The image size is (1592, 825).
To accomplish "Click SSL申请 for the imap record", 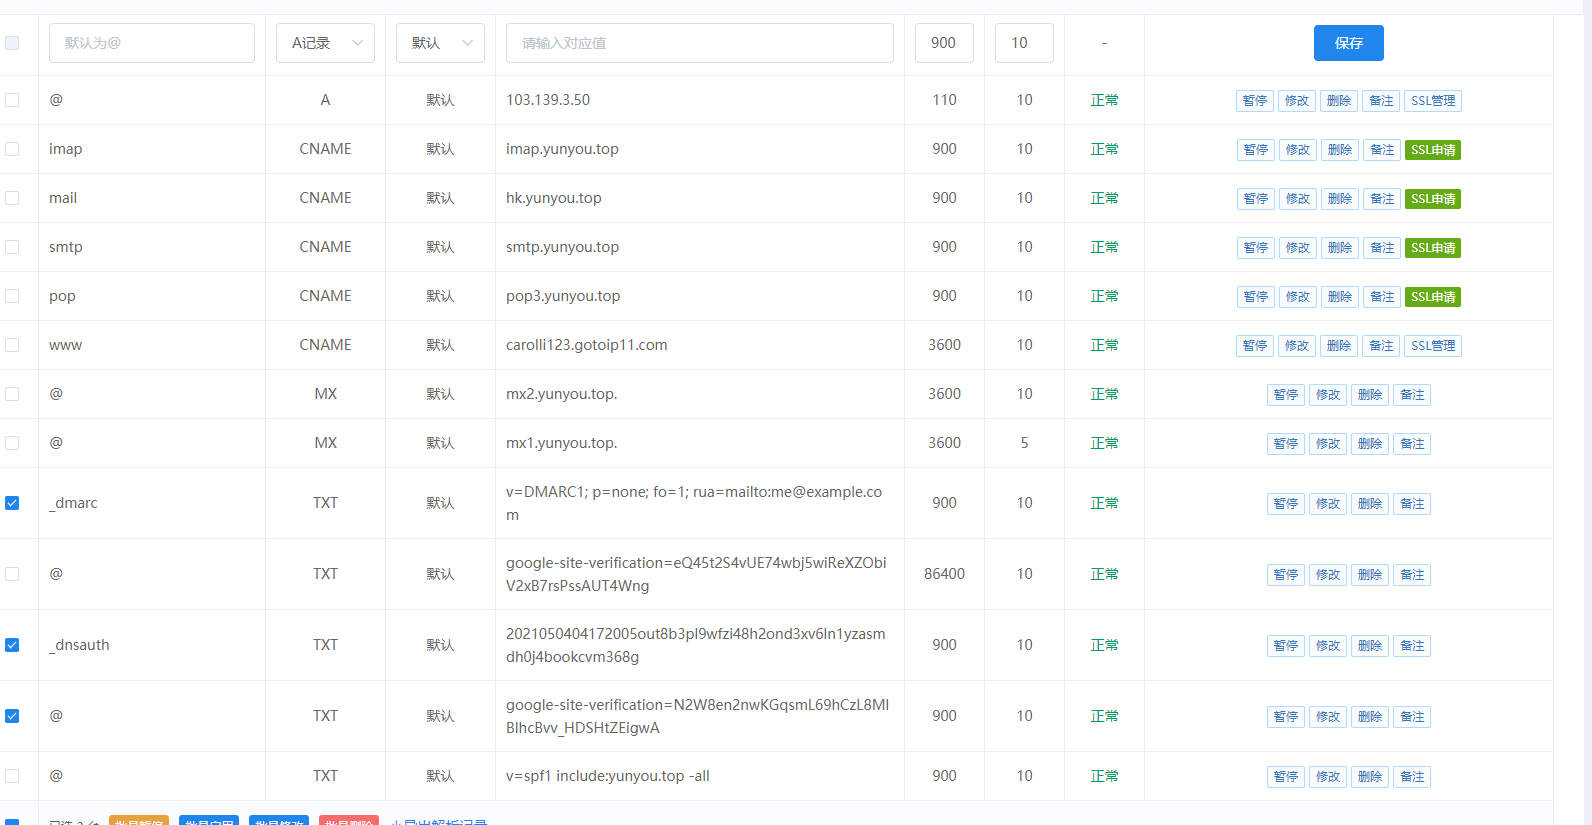I will point(1432,150).
